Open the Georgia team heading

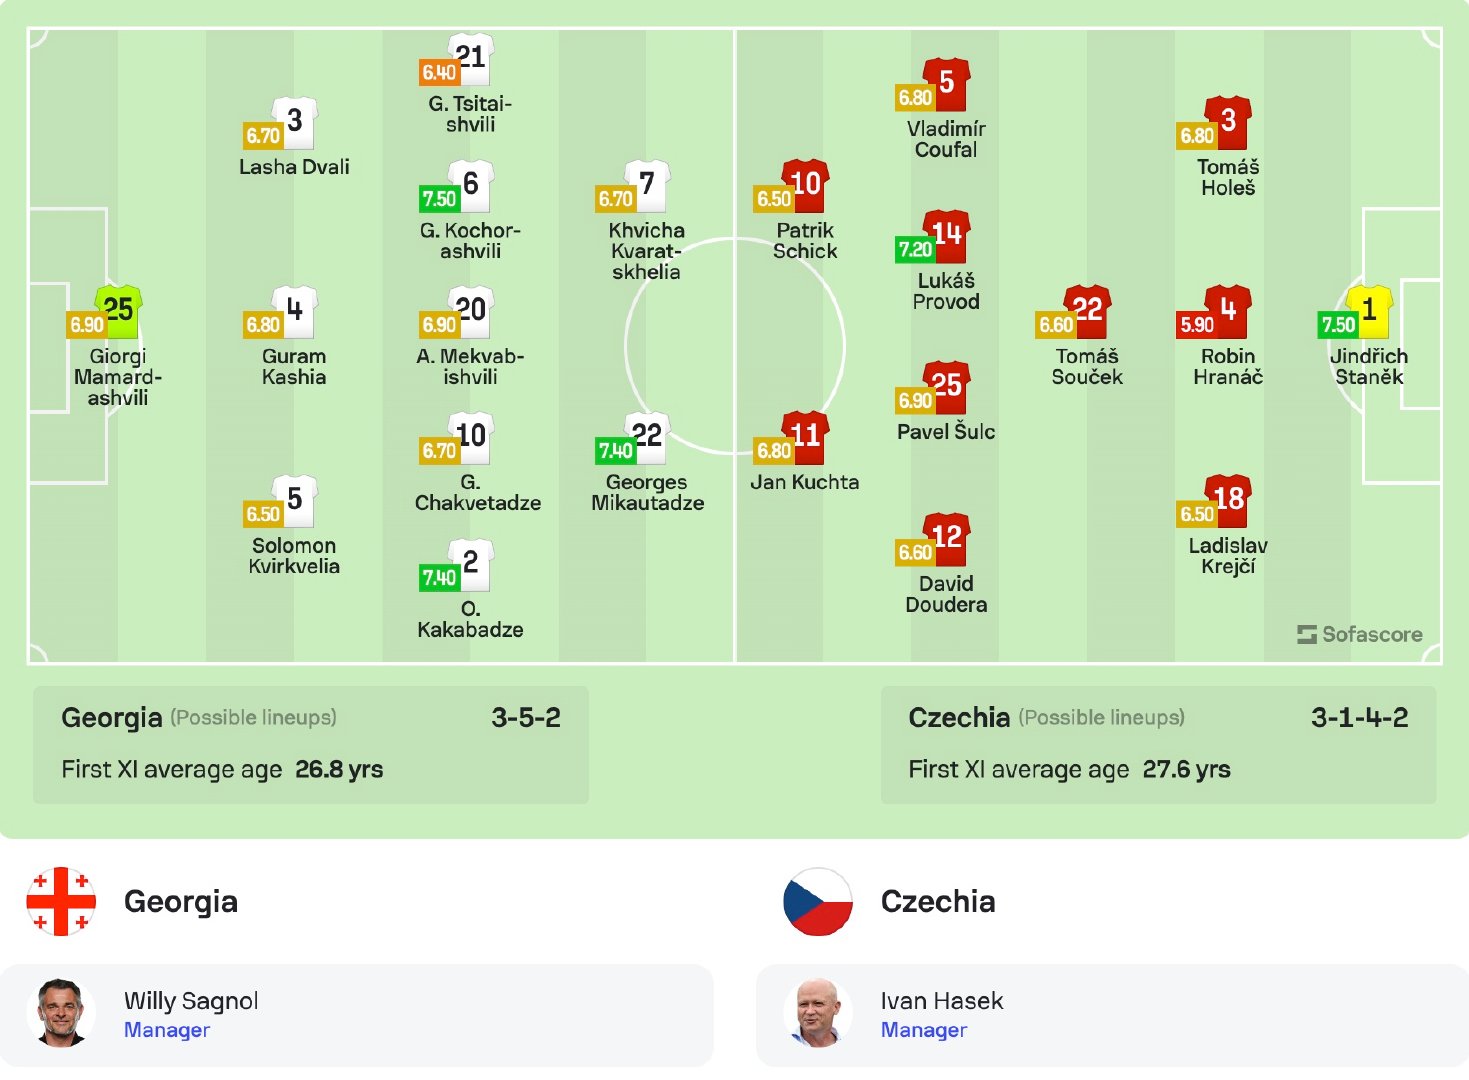coord(181,901)
